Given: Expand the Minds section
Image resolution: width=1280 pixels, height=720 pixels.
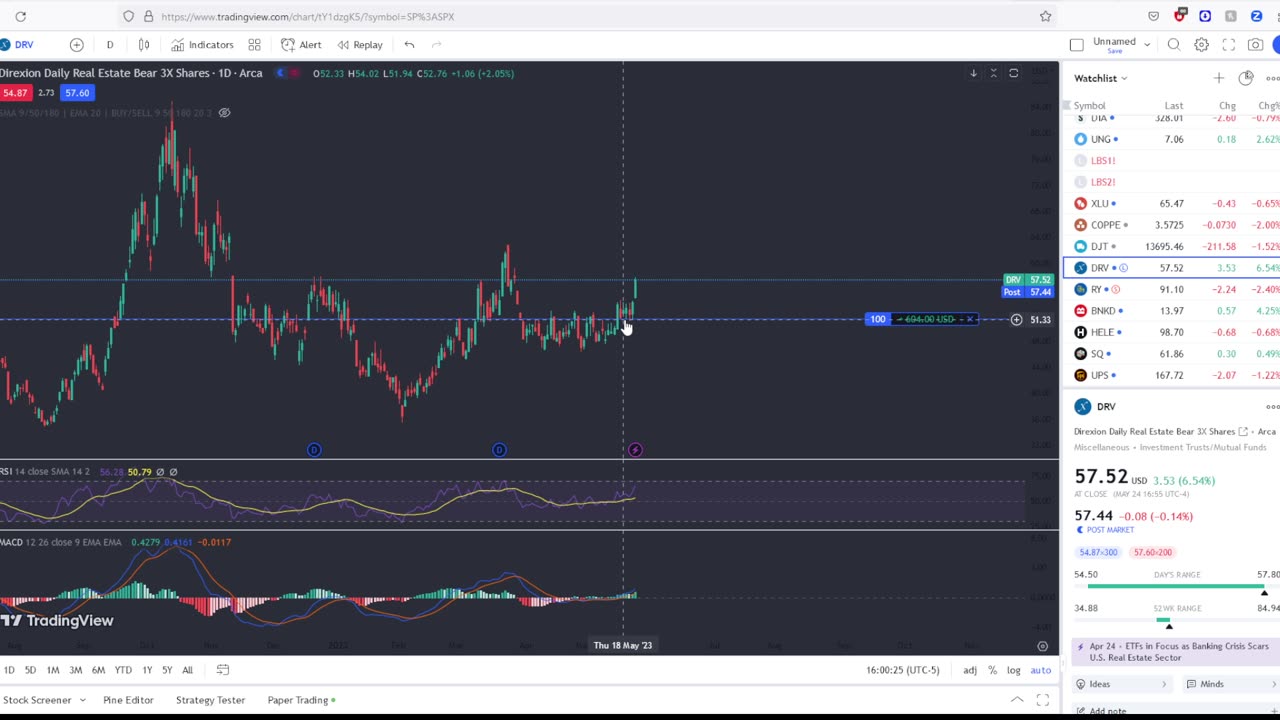Looking at the screenshot, I should (x=1231, y=684).
